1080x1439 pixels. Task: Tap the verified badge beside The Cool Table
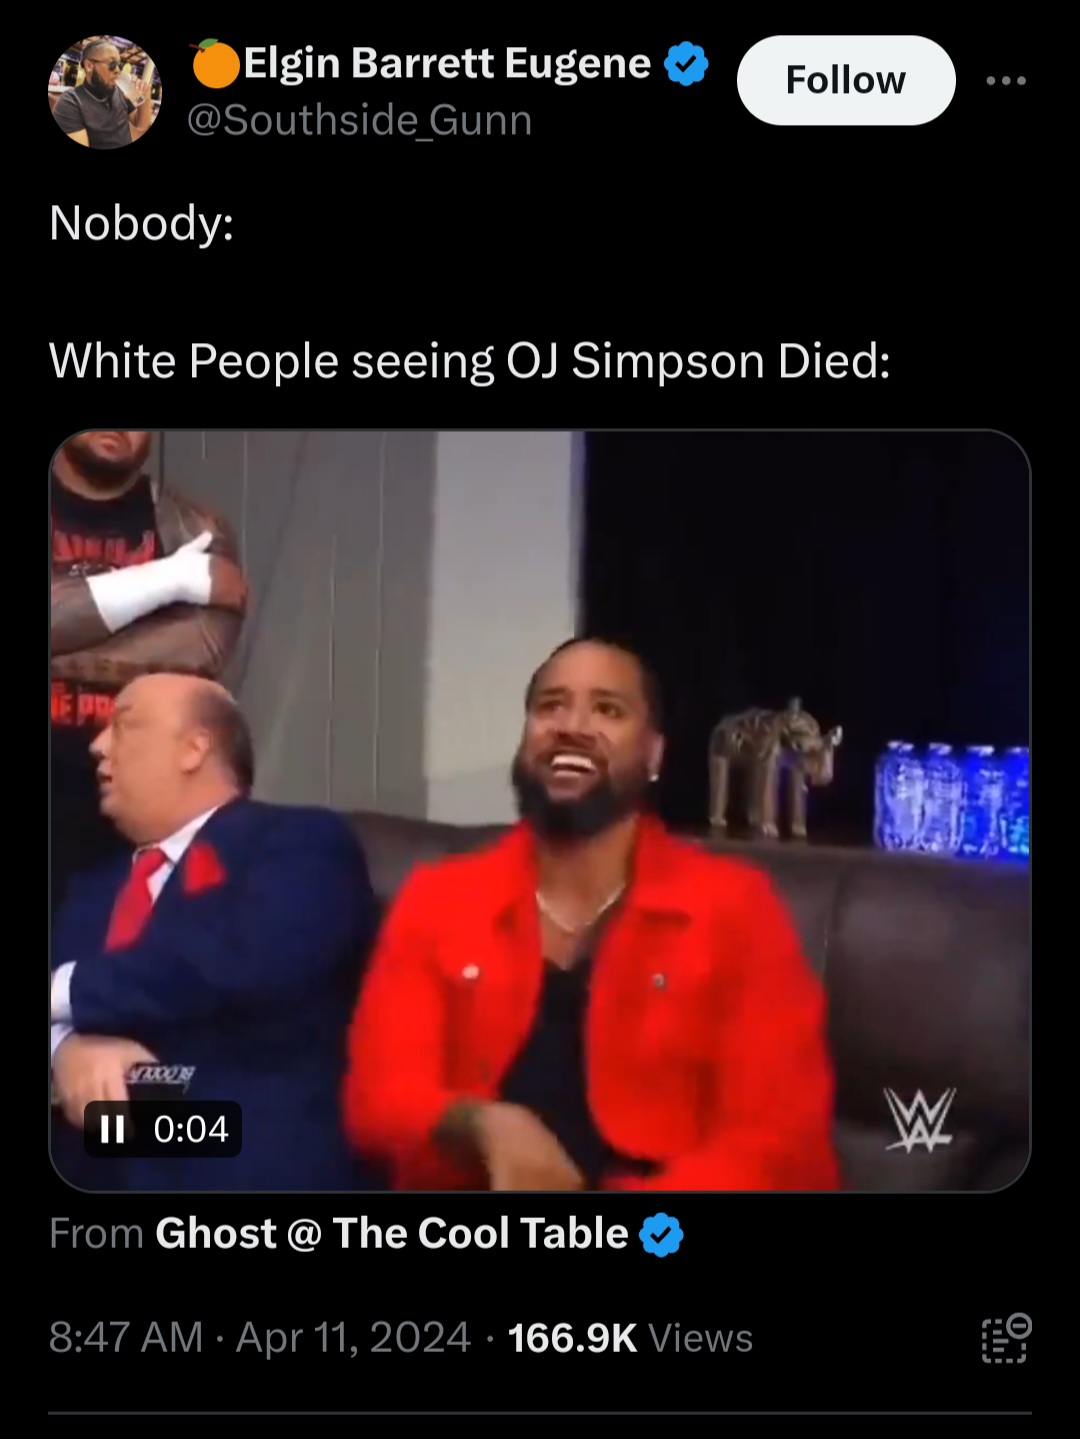click(660, 1234)
